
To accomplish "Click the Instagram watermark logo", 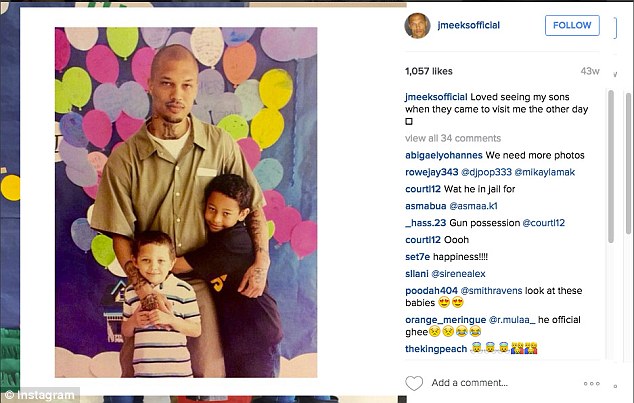I will [40, 395].
